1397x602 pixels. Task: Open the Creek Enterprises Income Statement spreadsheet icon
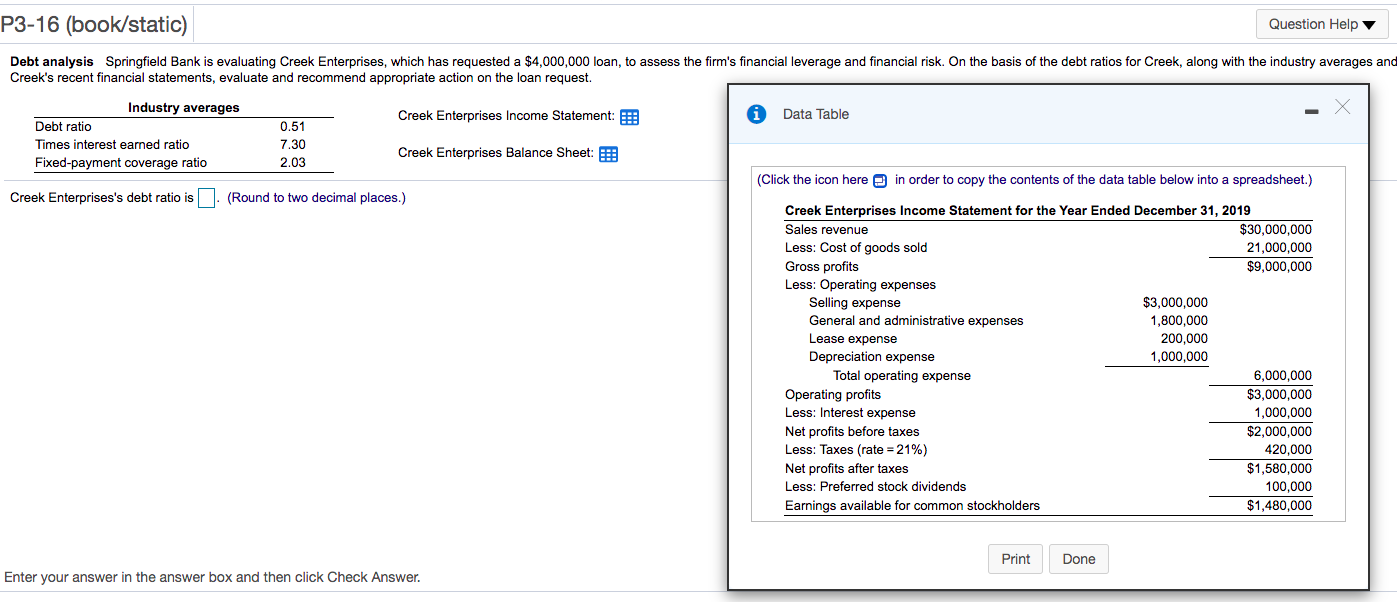click(629, 117)
